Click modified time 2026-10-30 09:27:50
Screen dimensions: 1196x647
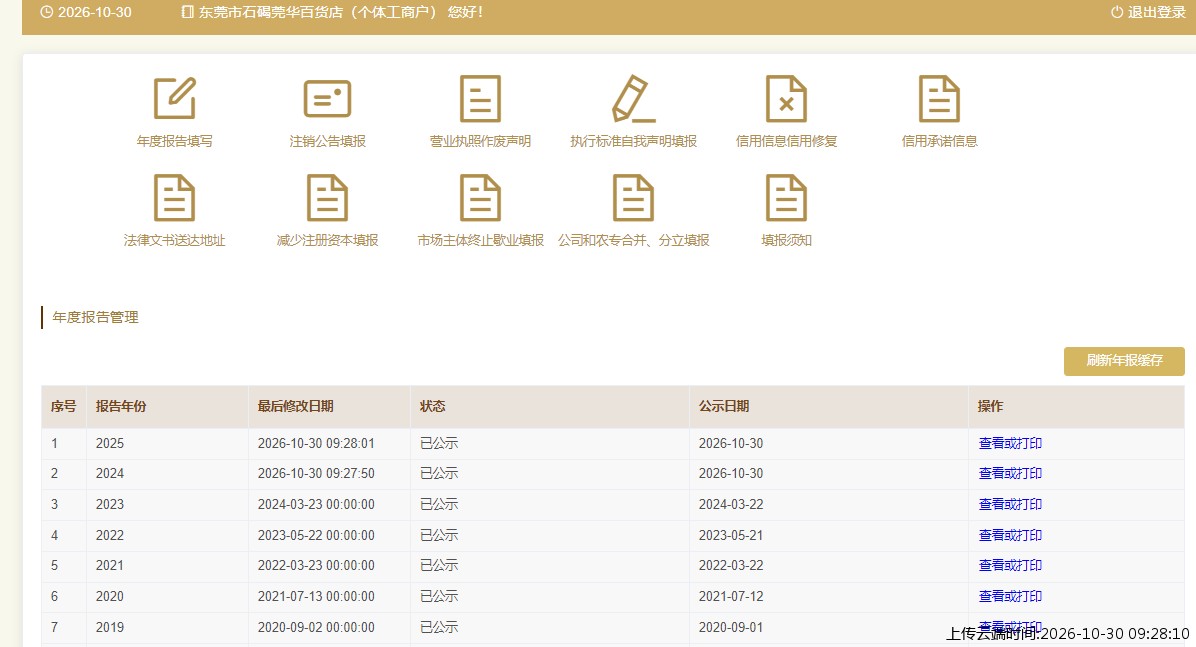click(316, 474)
